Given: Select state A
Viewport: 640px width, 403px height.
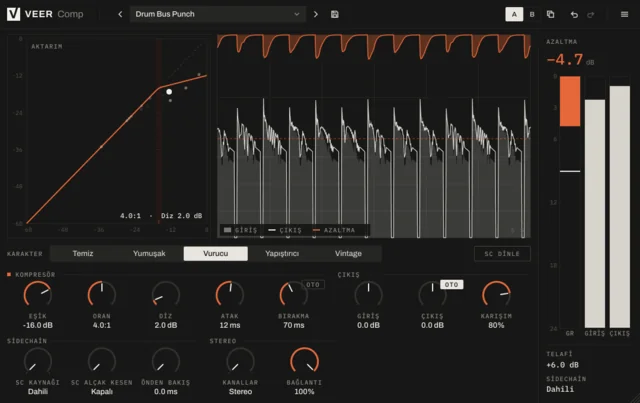Looking at the screenshot, I should pos(514,14).
